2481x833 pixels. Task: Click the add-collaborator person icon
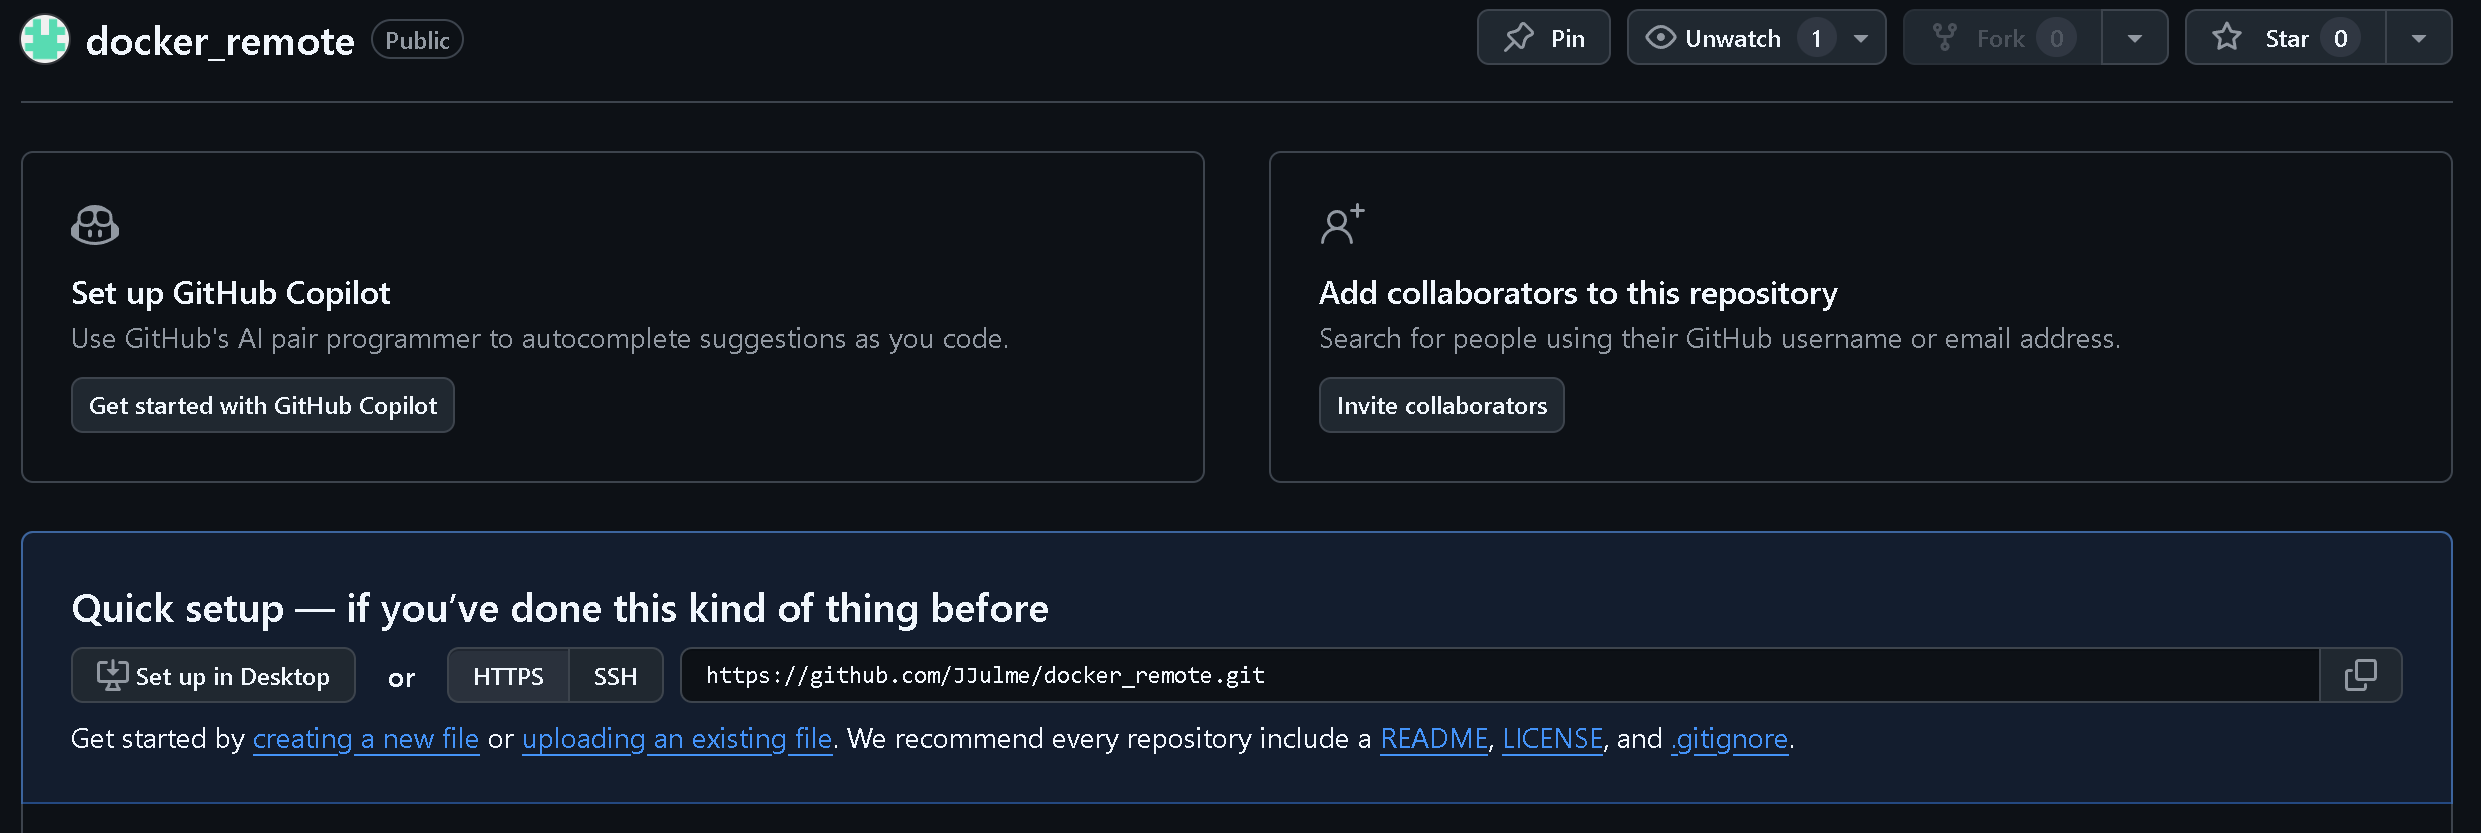click(1342, 224)
